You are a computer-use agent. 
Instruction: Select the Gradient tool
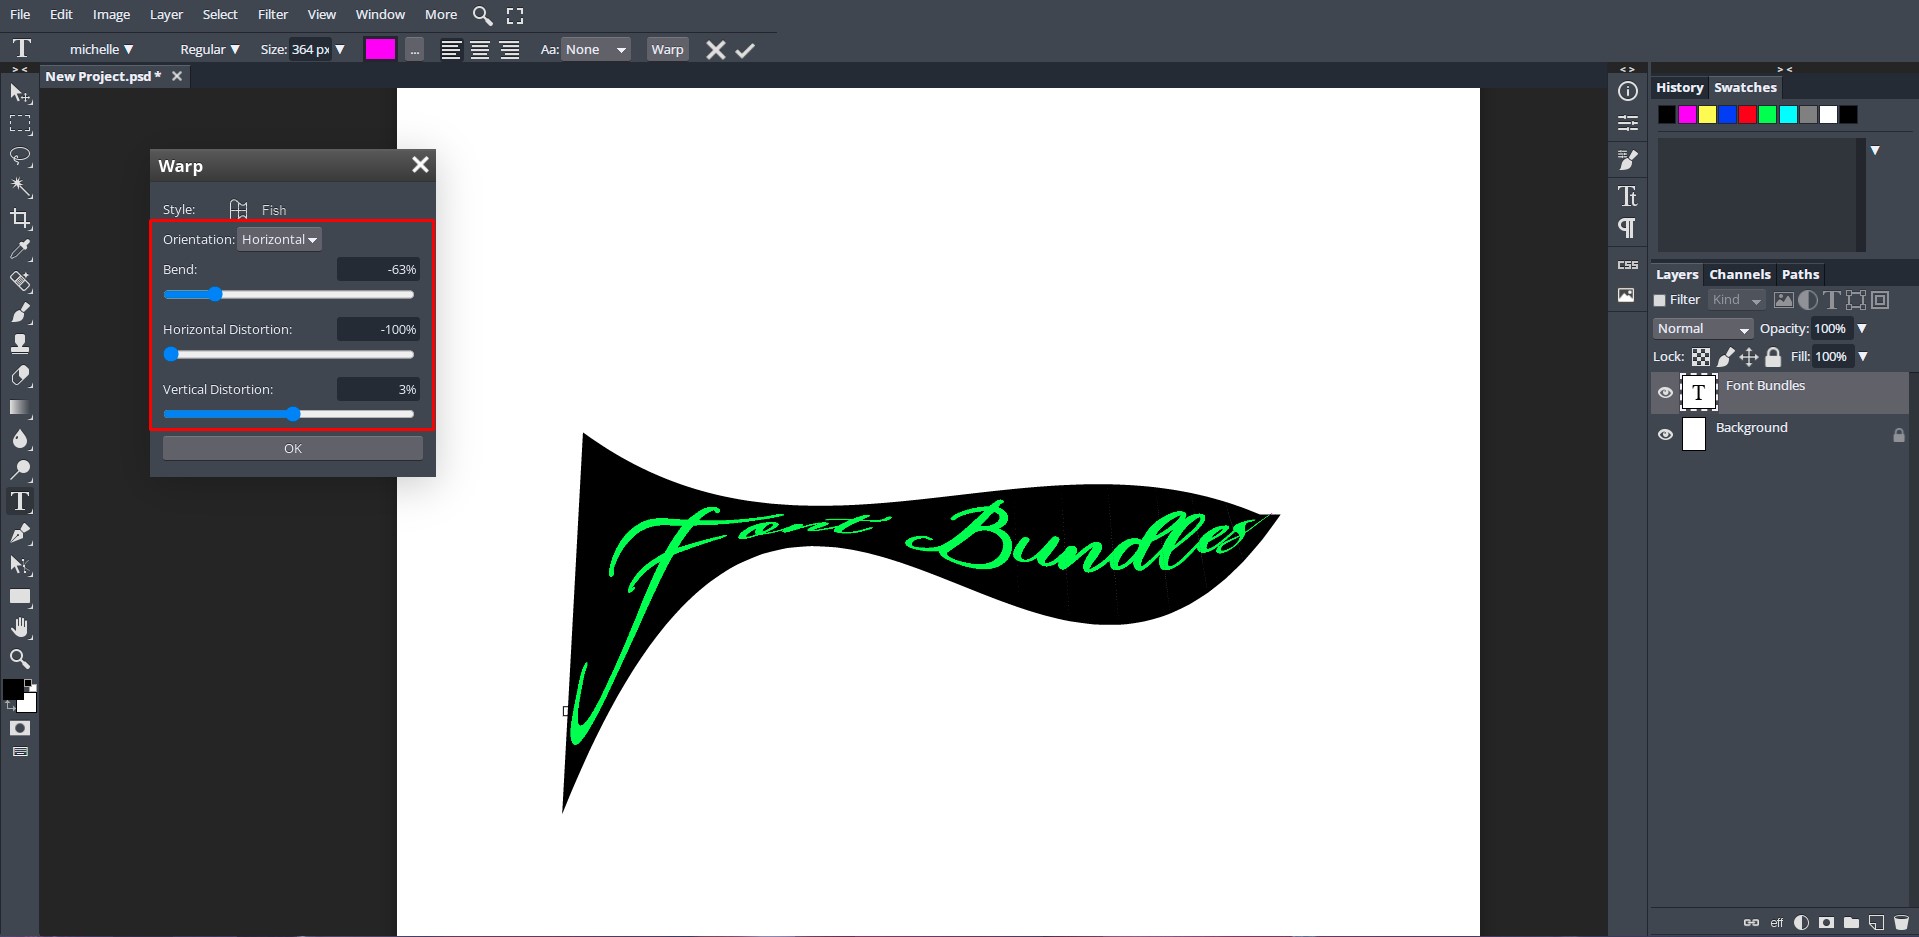point(20,407)
